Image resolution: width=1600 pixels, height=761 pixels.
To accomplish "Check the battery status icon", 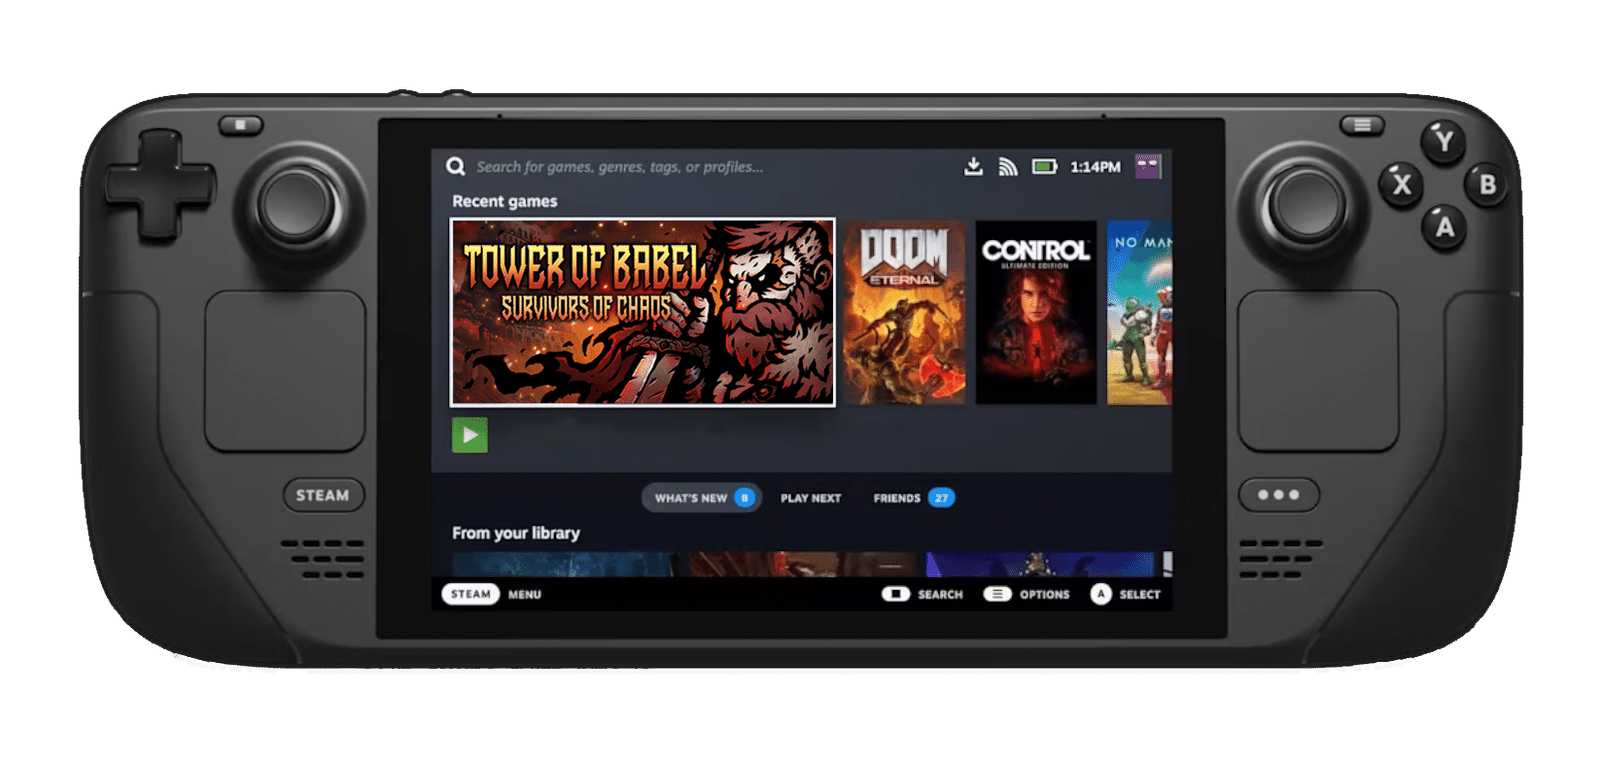I will coord(1044,166).
